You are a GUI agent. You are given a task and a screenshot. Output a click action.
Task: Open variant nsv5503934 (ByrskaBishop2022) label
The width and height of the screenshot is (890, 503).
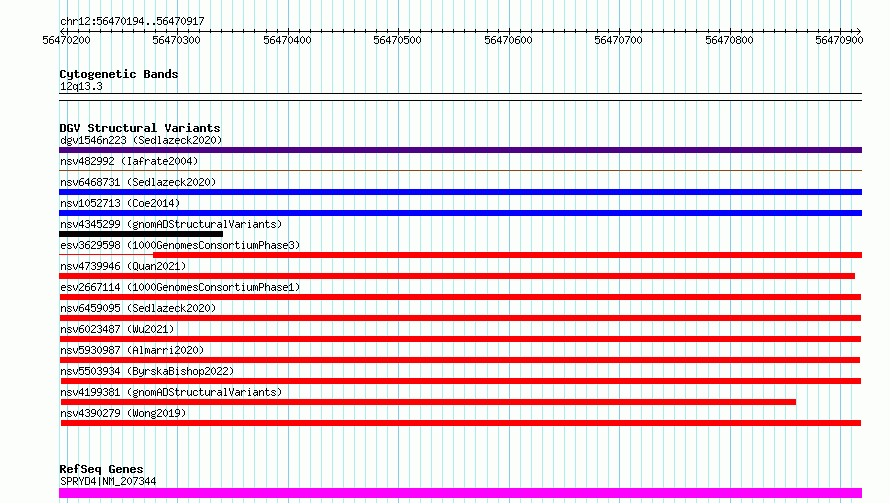(147, 371)
